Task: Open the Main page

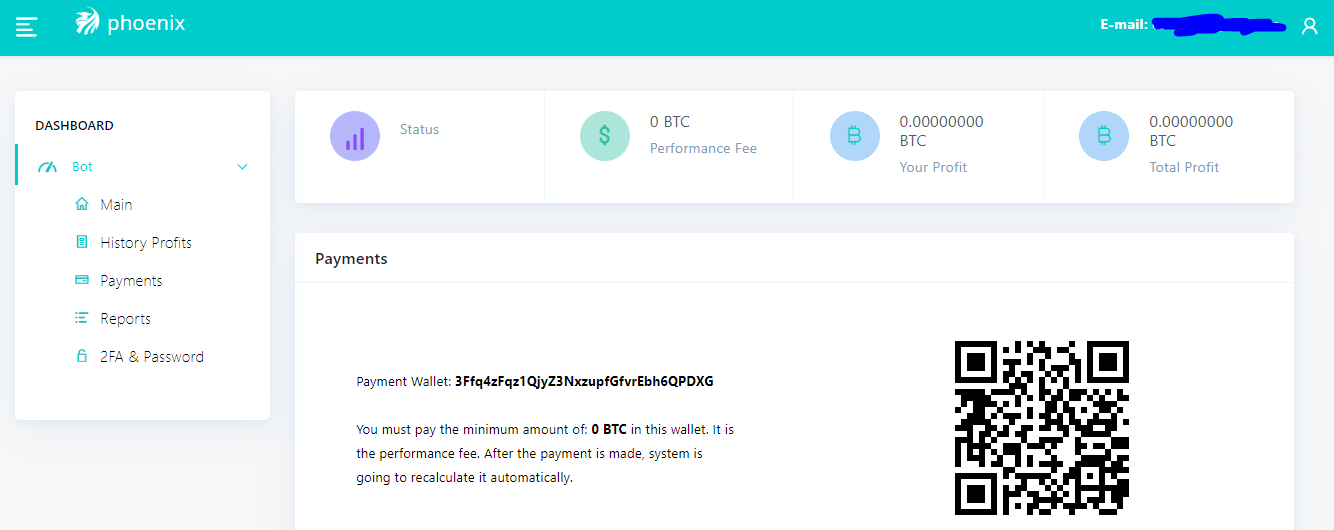Action: (x=116, y=204)
